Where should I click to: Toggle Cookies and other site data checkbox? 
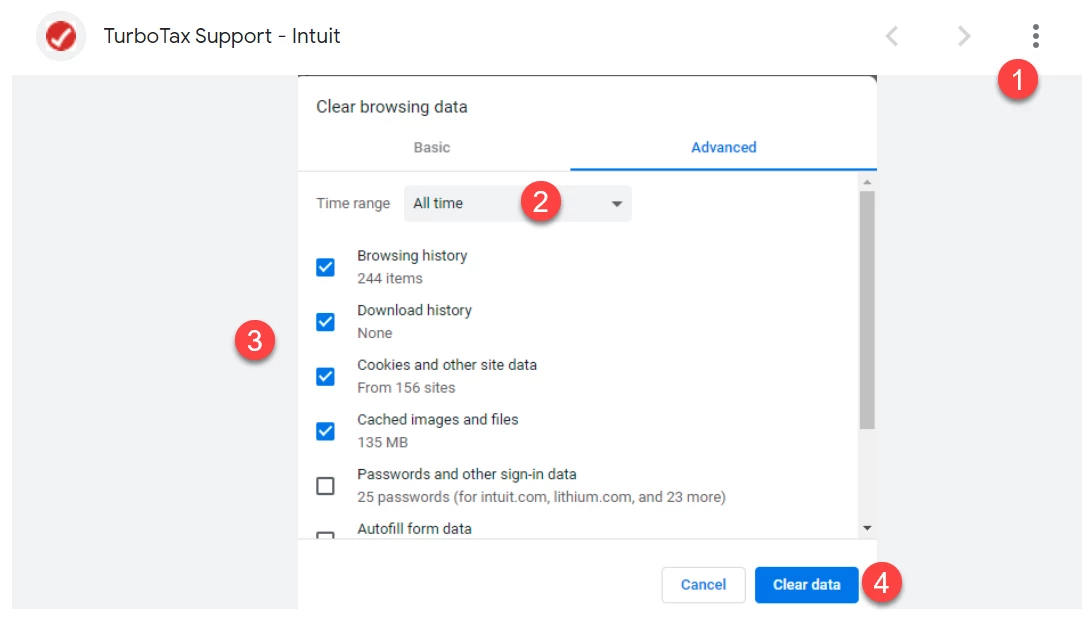click(325, 376)
